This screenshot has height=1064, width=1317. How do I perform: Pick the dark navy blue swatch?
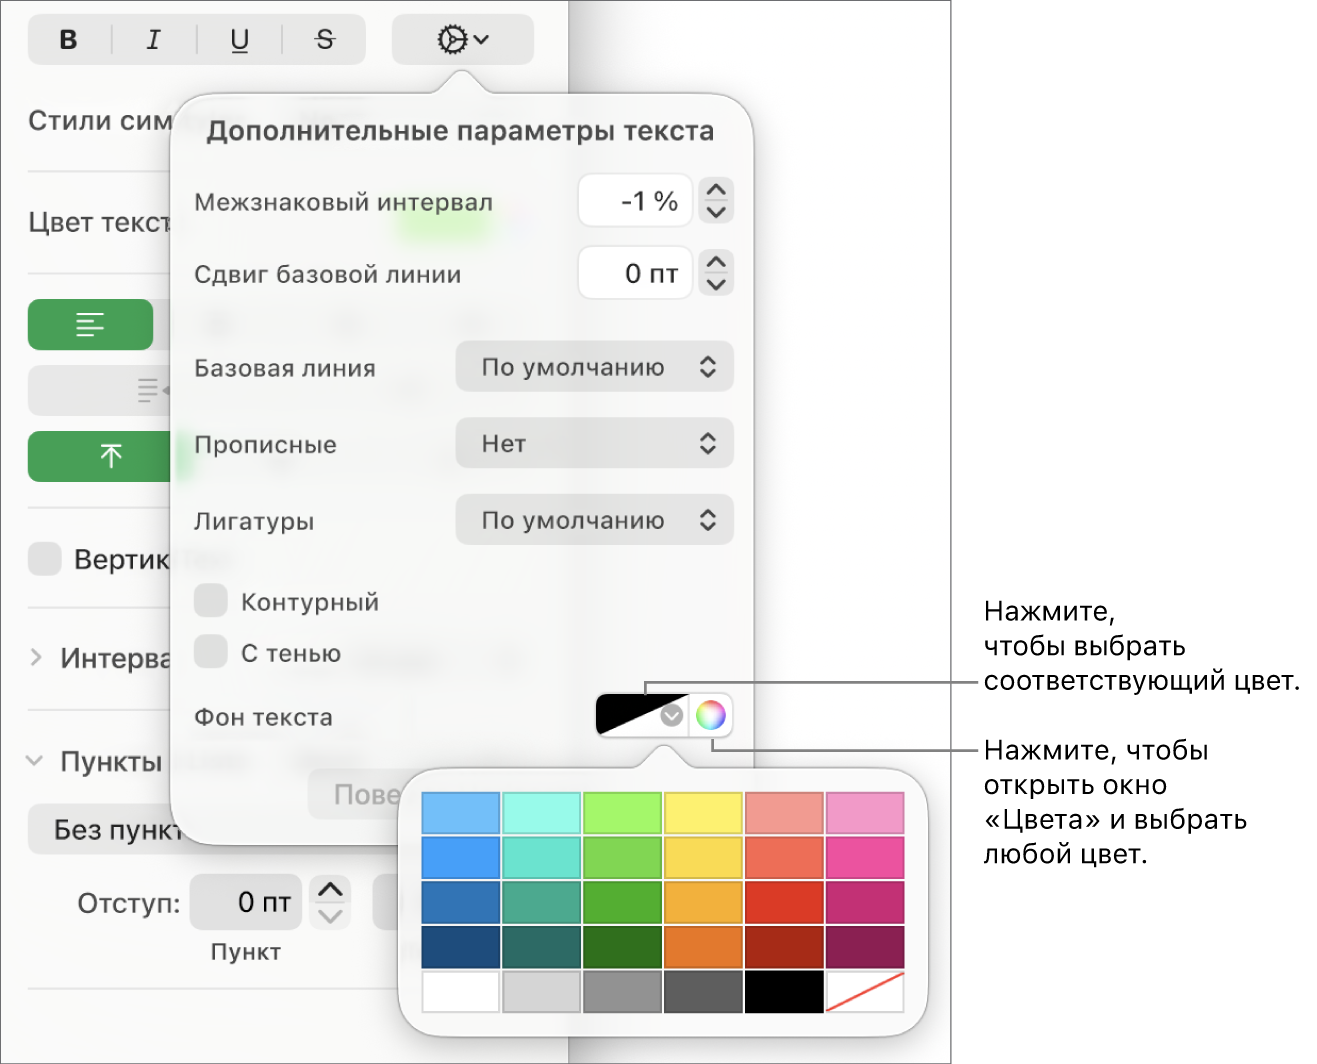[x=461, y=947]
